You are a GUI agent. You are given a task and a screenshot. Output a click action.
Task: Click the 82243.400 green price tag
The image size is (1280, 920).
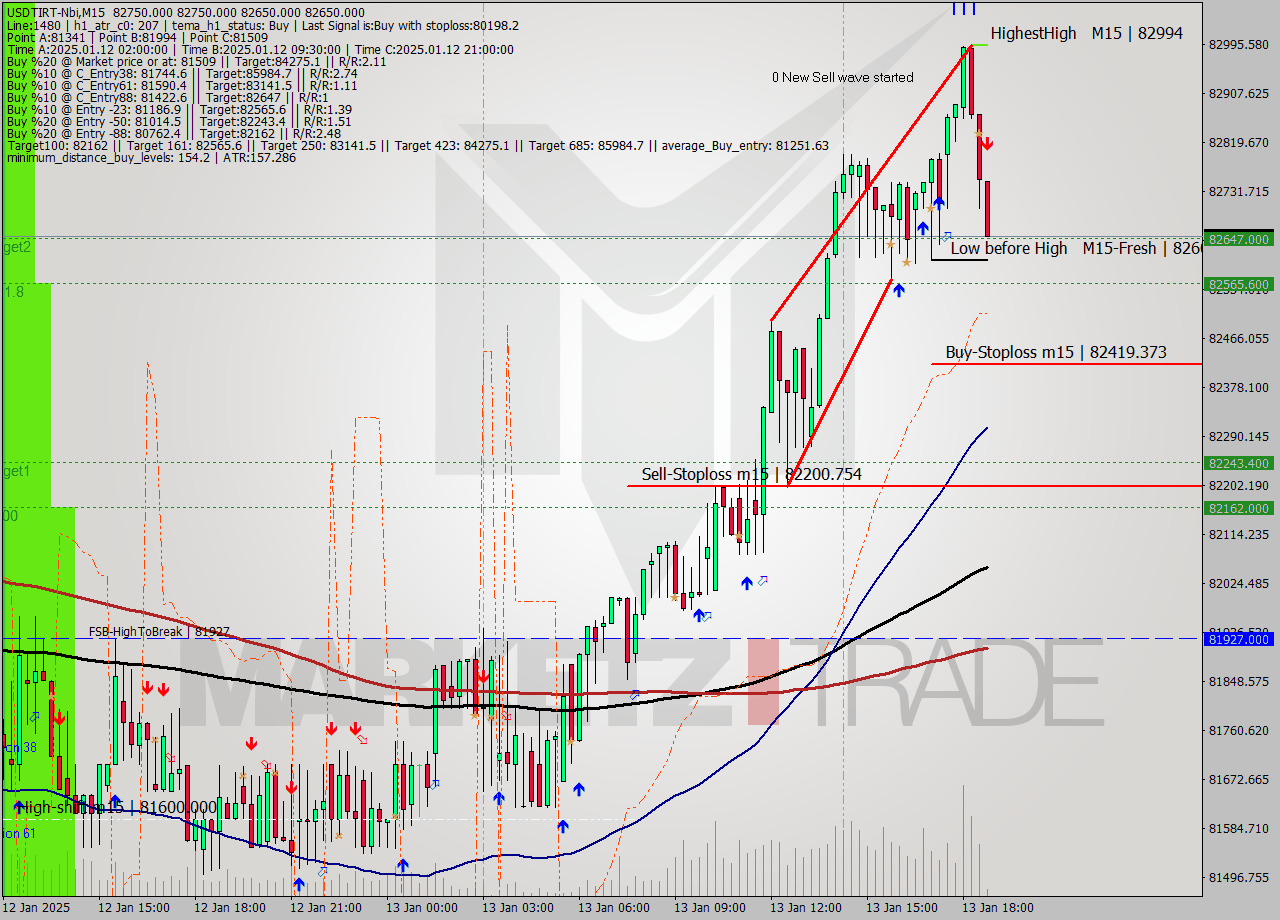tap(1240, 463)
